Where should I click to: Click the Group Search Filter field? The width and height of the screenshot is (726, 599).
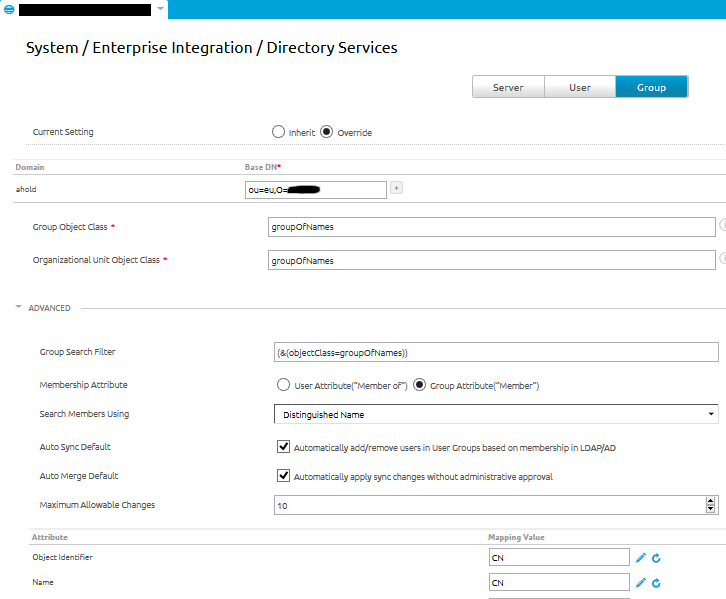(x=495, y=352)
